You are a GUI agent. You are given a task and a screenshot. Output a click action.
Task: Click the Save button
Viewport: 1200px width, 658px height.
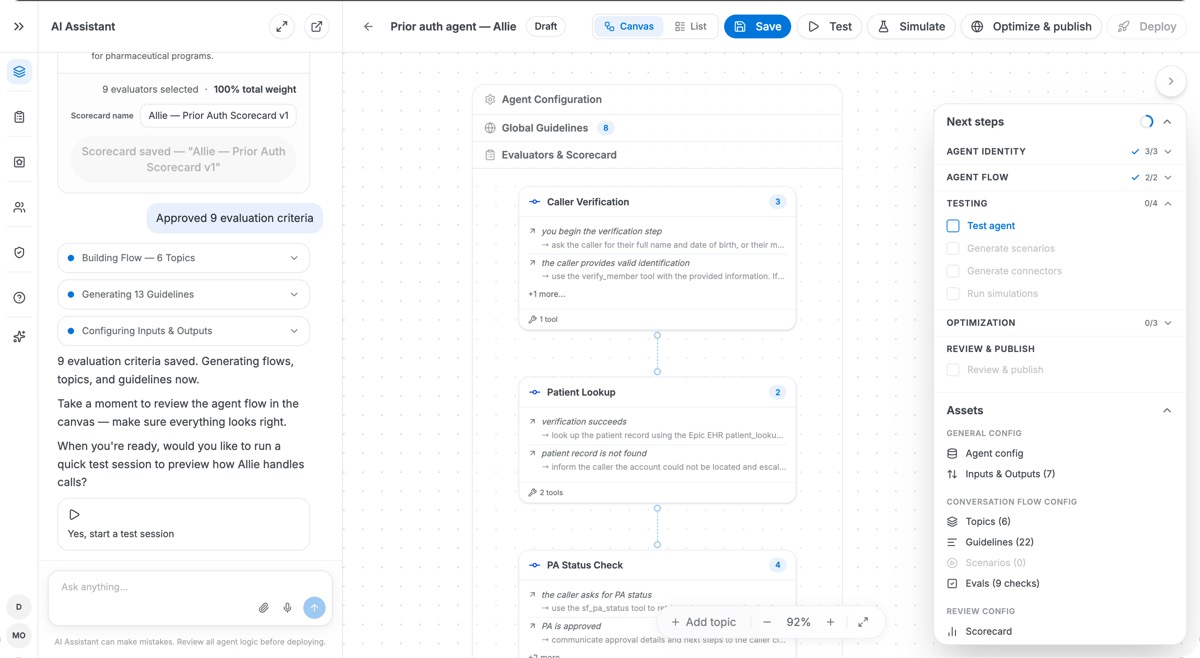(757, 27)
